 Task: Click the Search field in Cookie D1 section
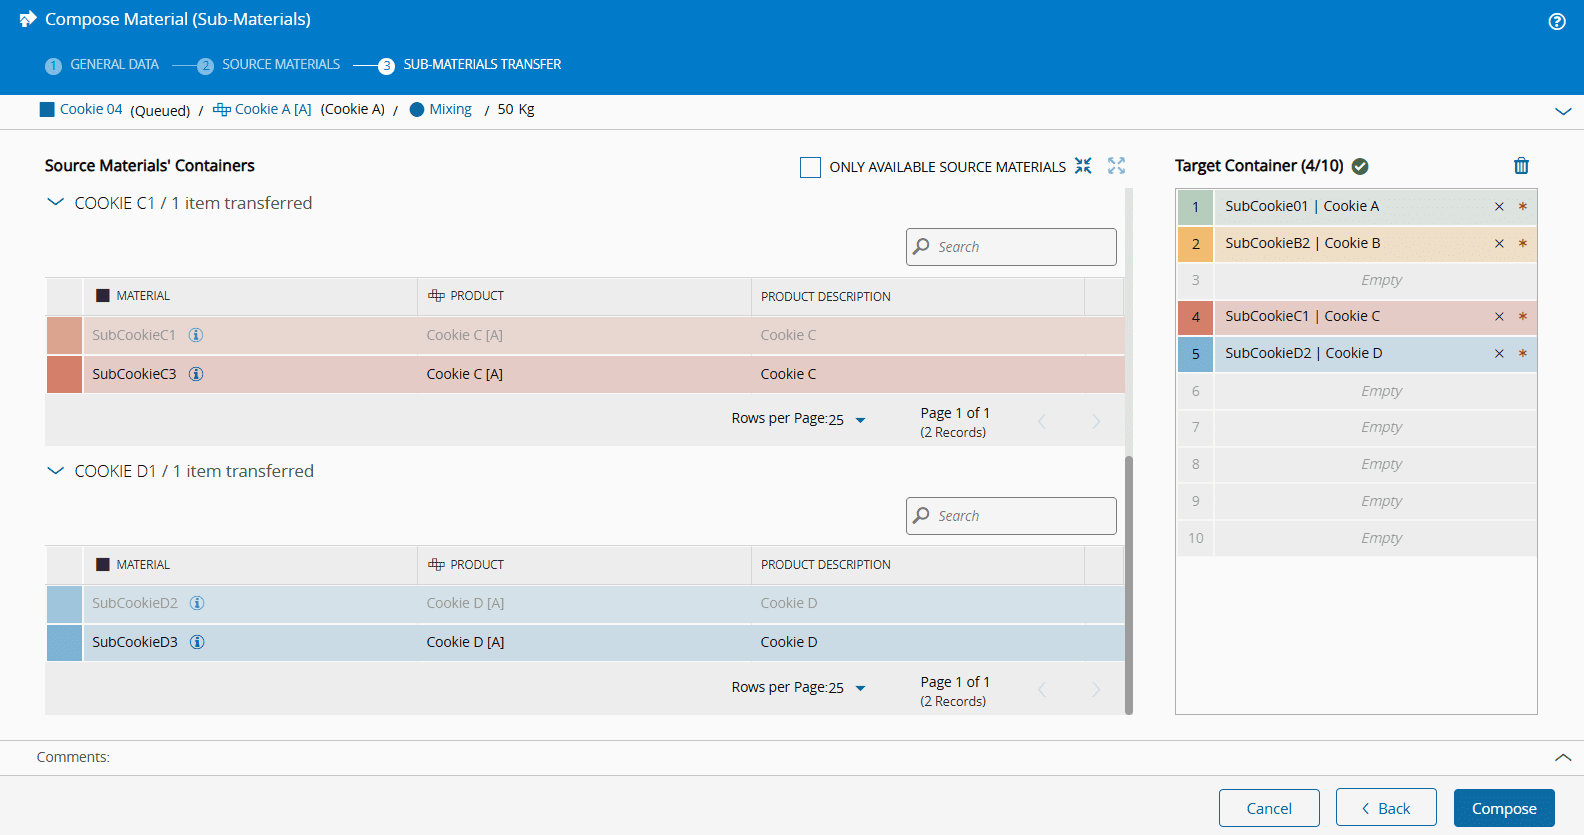click(1011, 516)
